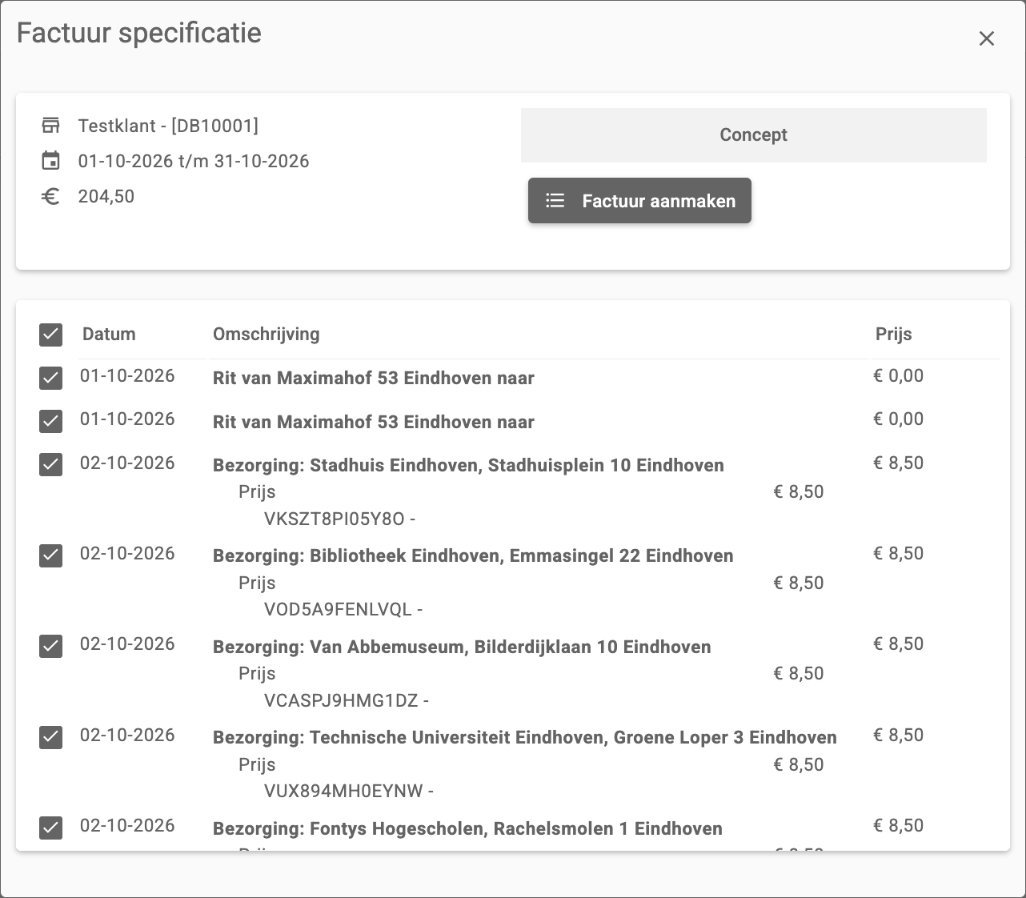Viewport: 1026px width, 898px height.
Task: Uncheck the Technische Universiteit Eindhoven checkbox
Action: (x=50, y=737)
